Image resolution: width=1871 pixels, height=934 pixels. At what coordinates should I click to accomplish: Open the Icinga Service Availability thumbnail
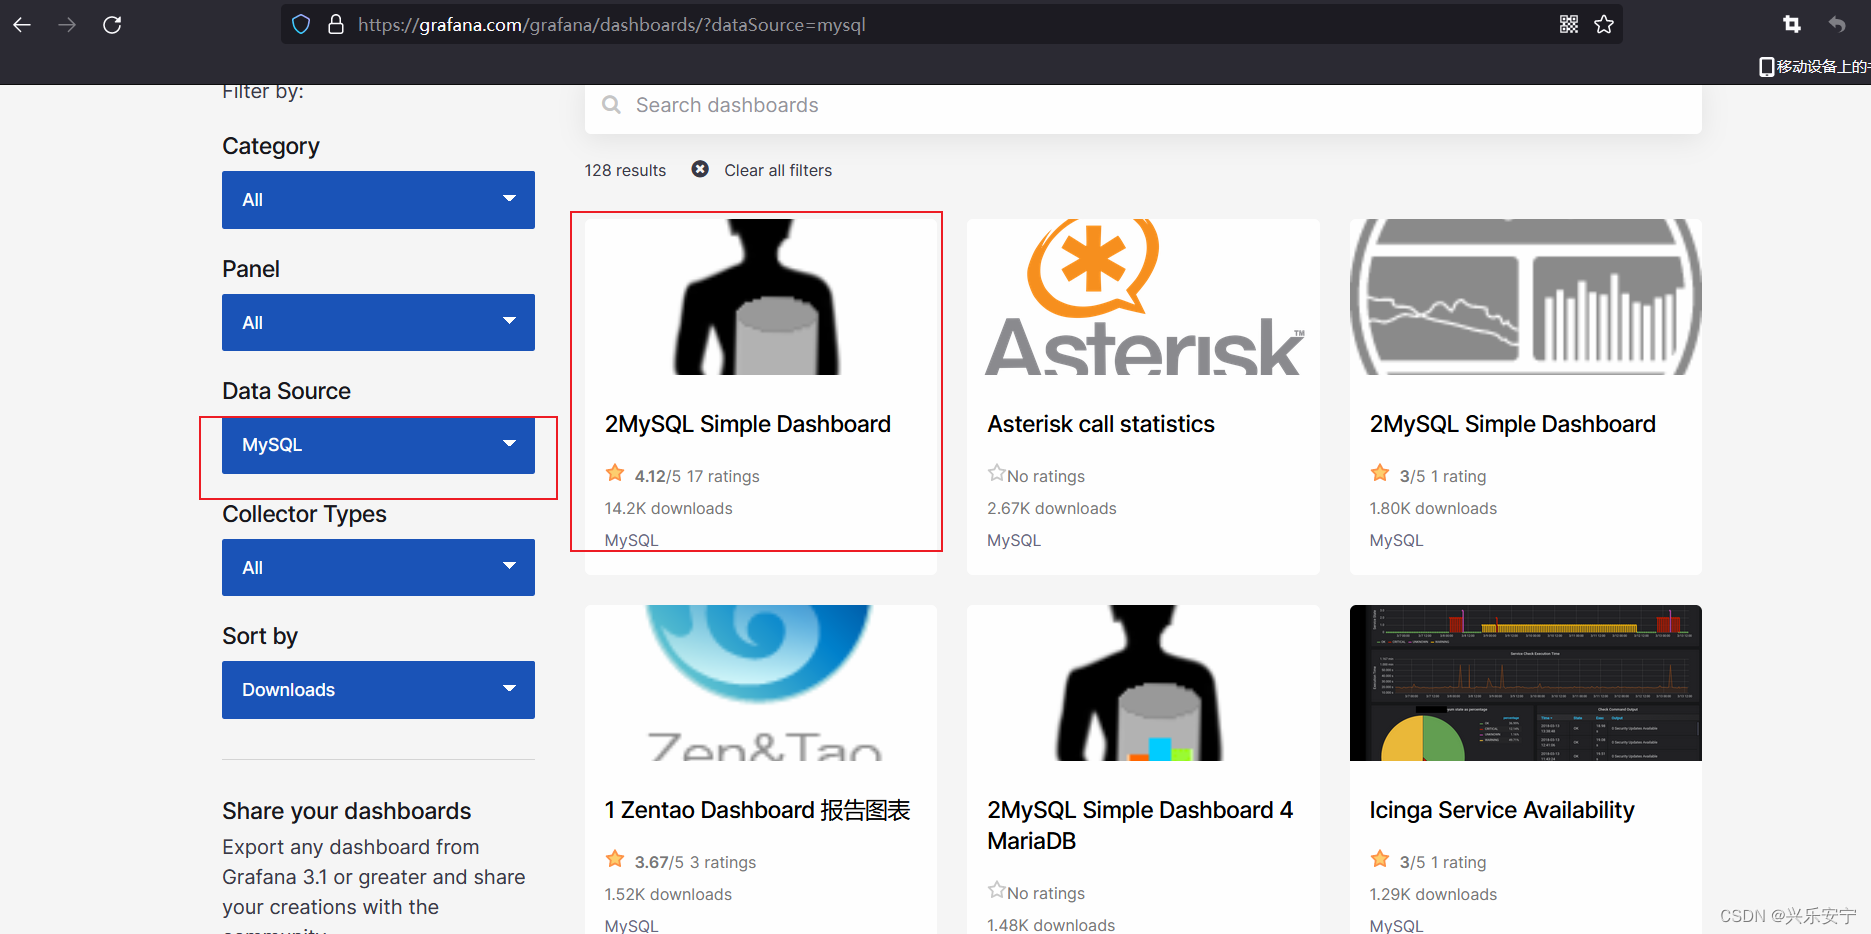(x=1525, y=683)
